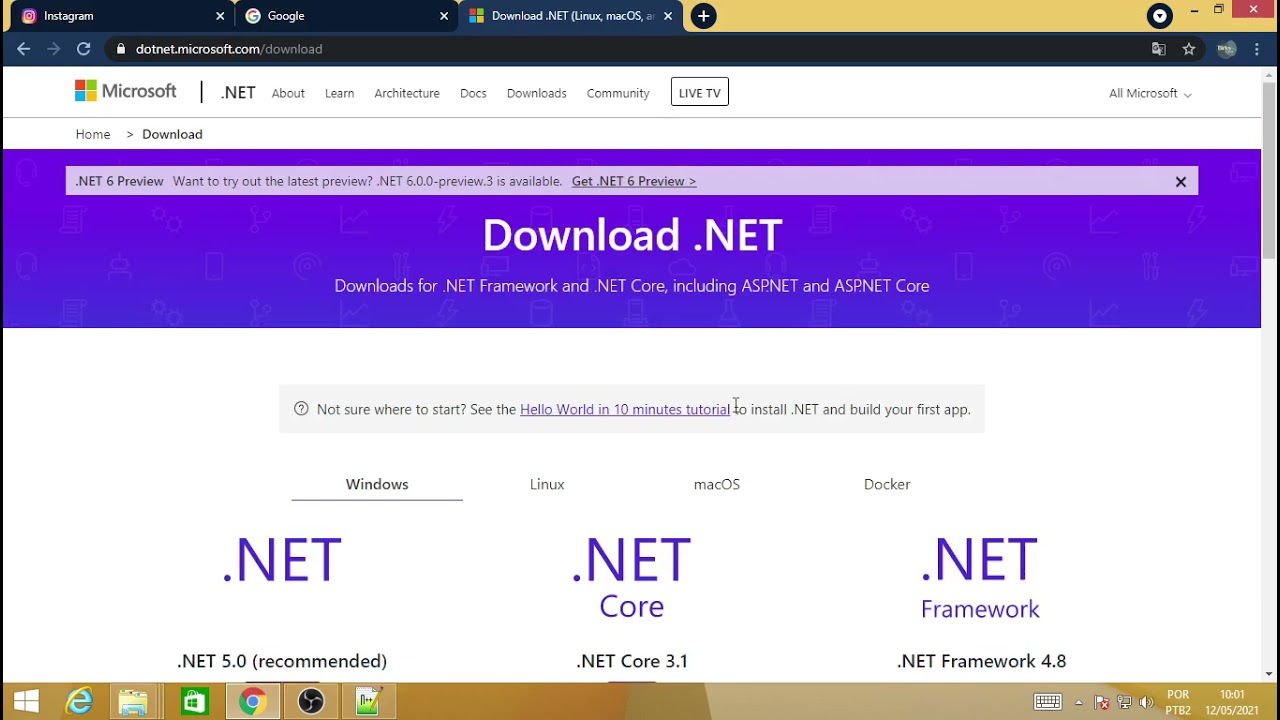Image resolution: width=1280 pixels, height=720 pixels.
Task: Close the Instagram tab
Action: point(220,16)
